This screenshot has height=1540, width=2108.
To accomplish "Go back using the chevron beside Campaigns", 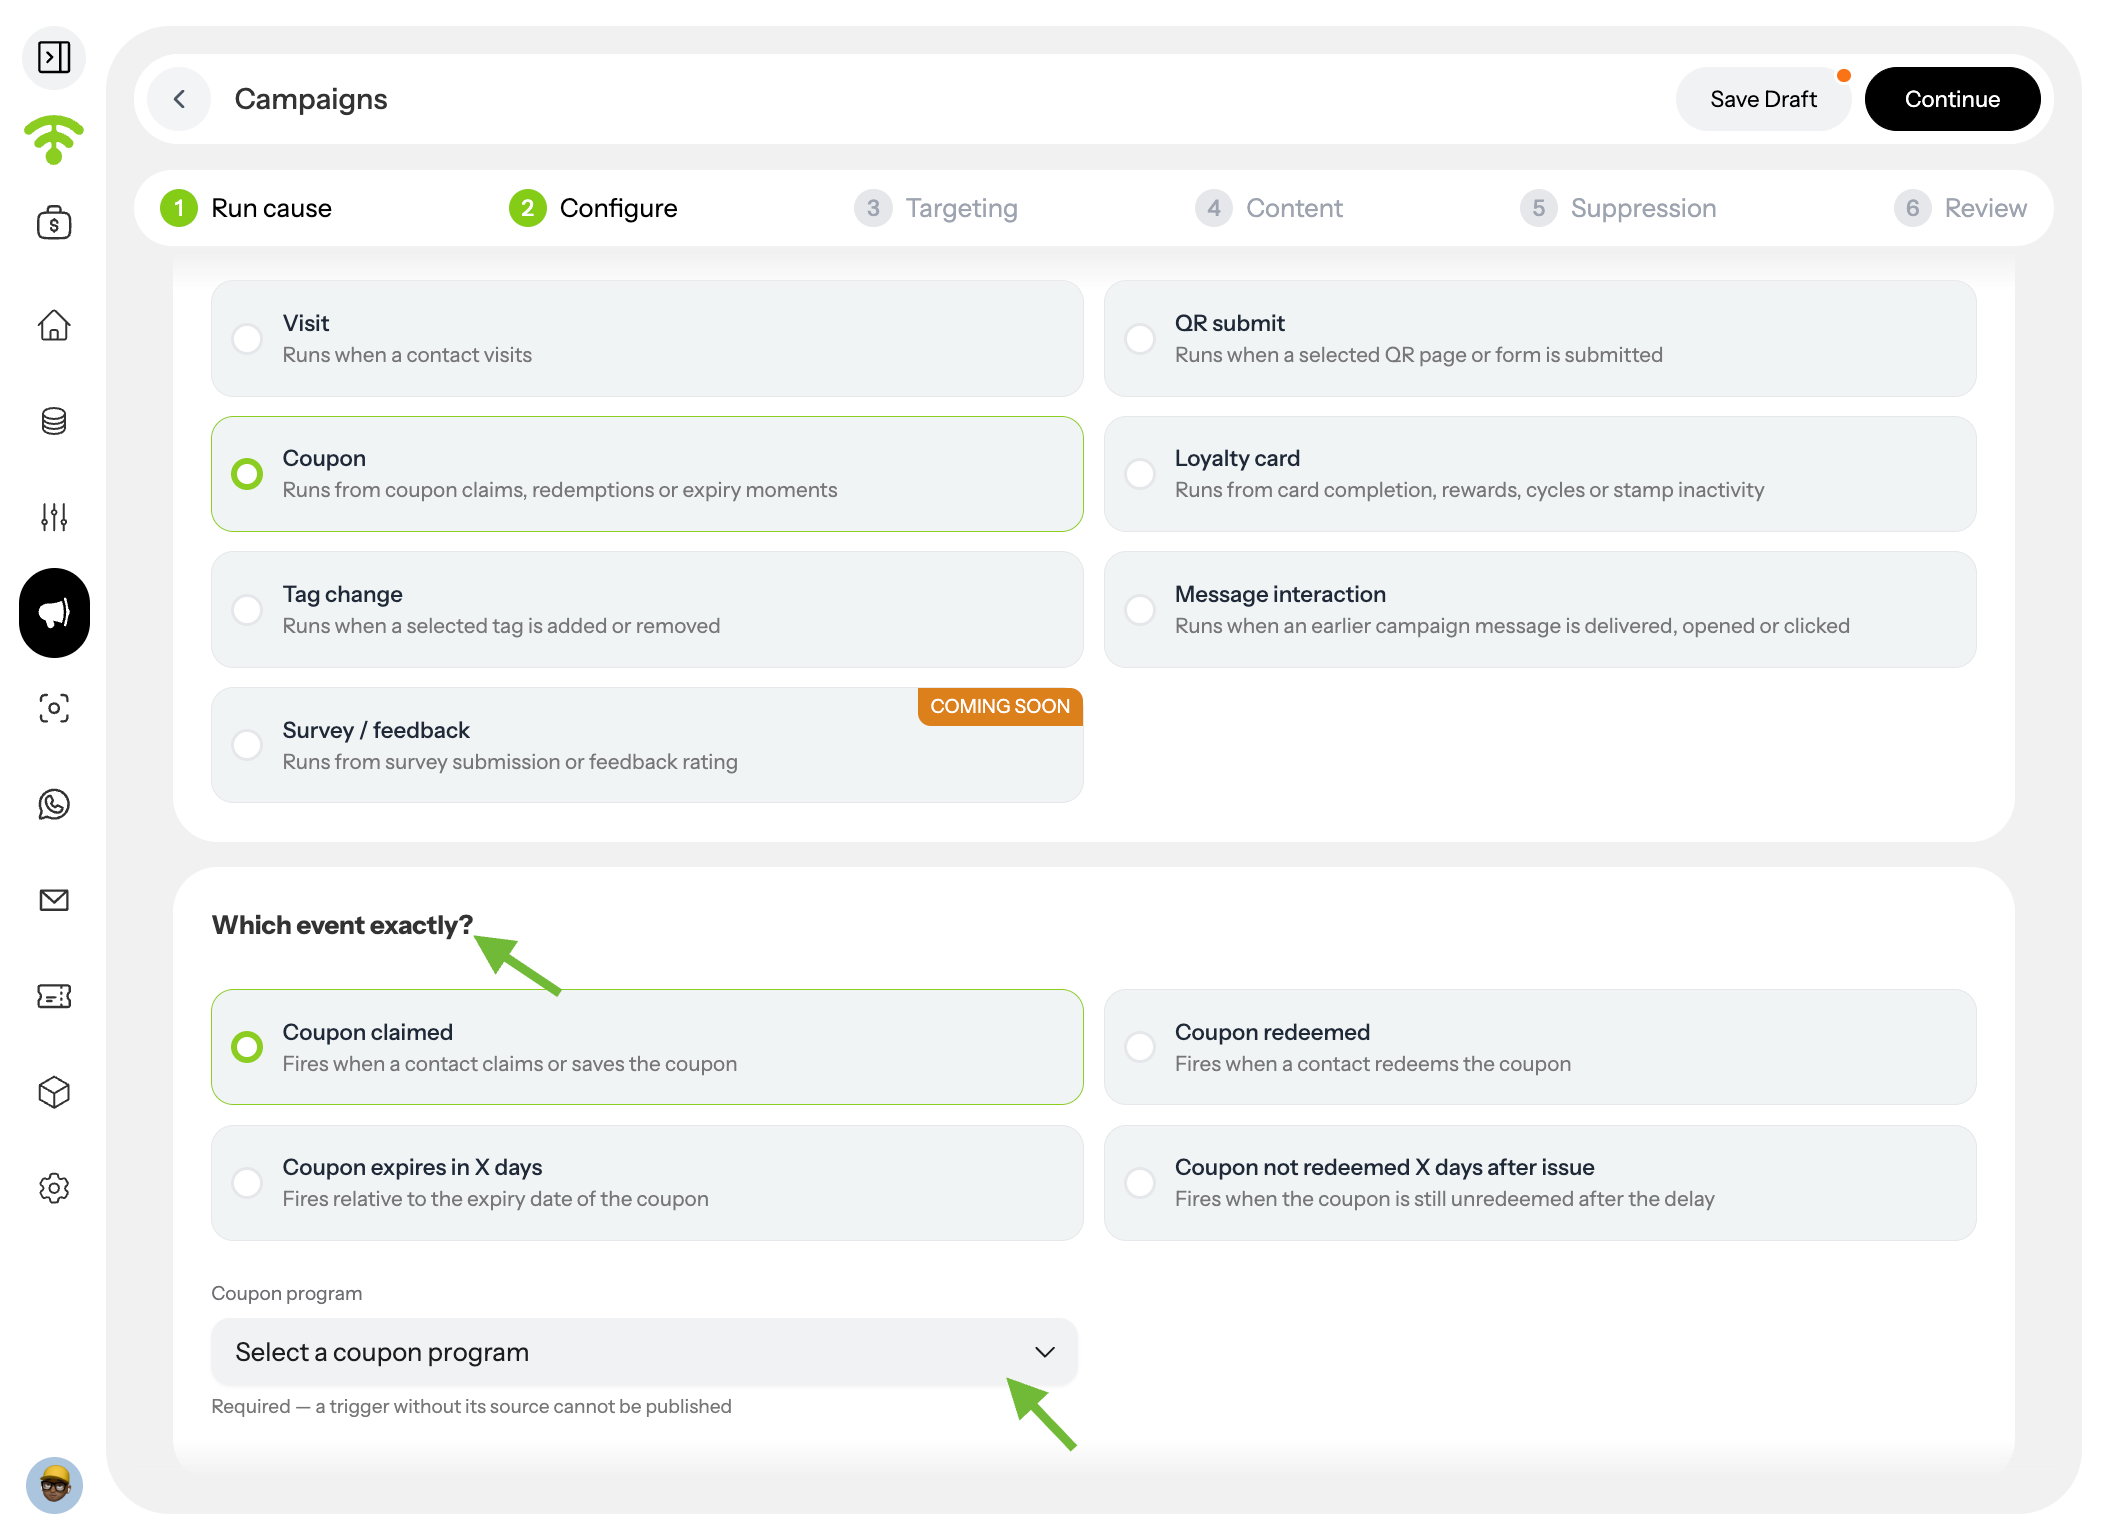I will click(x=179, y=99).
